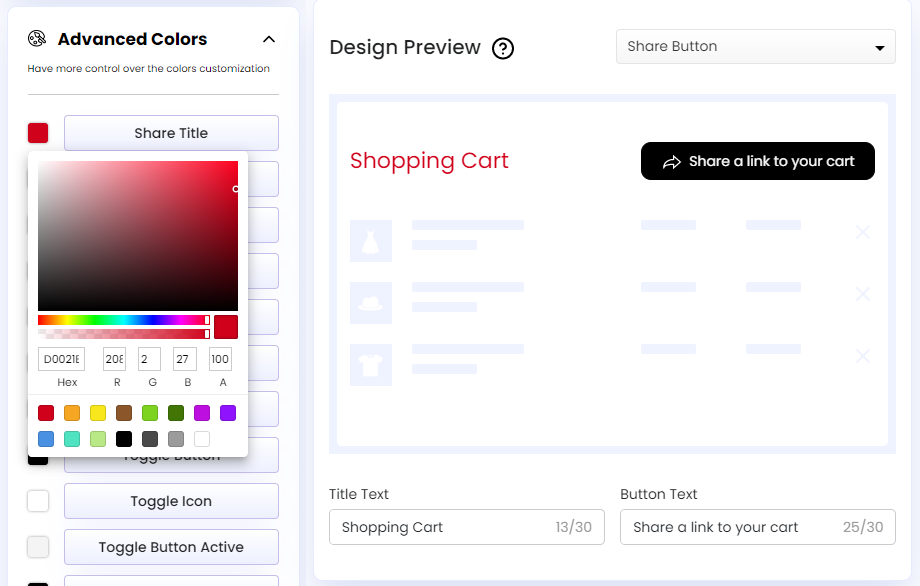Open the Share Button preview dropdown

pyautogui.click(x=755, y=47)
